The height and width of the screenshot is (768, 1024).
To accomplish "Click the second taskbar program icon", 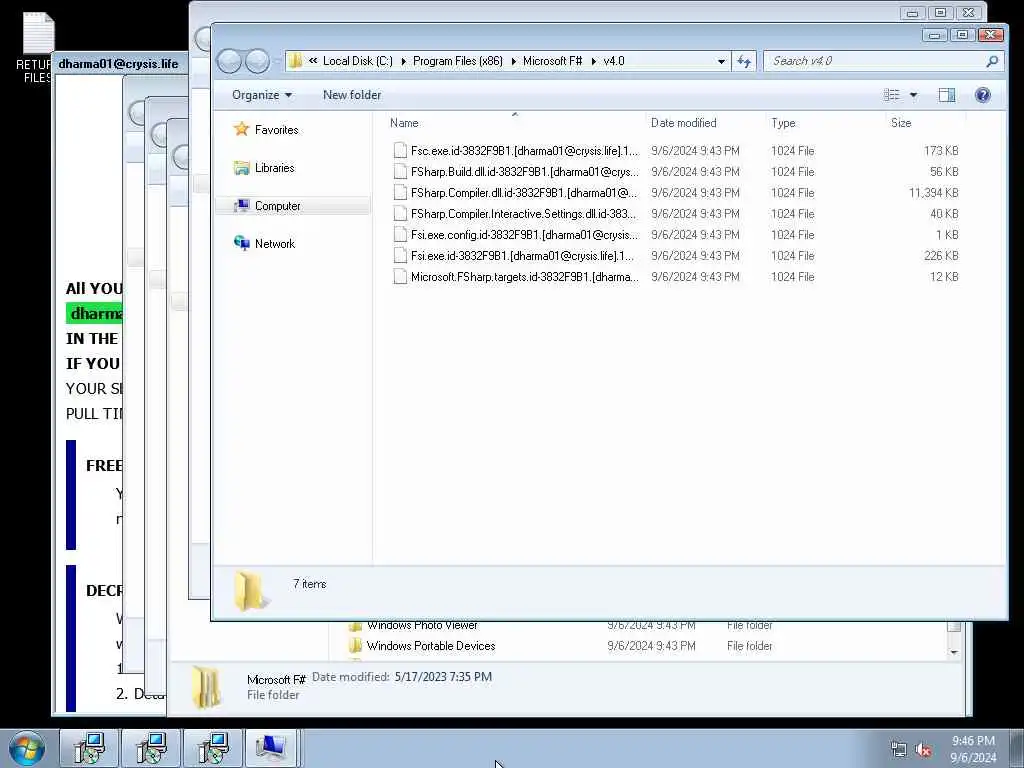I will pyautogui.click(x=151, y=748).
